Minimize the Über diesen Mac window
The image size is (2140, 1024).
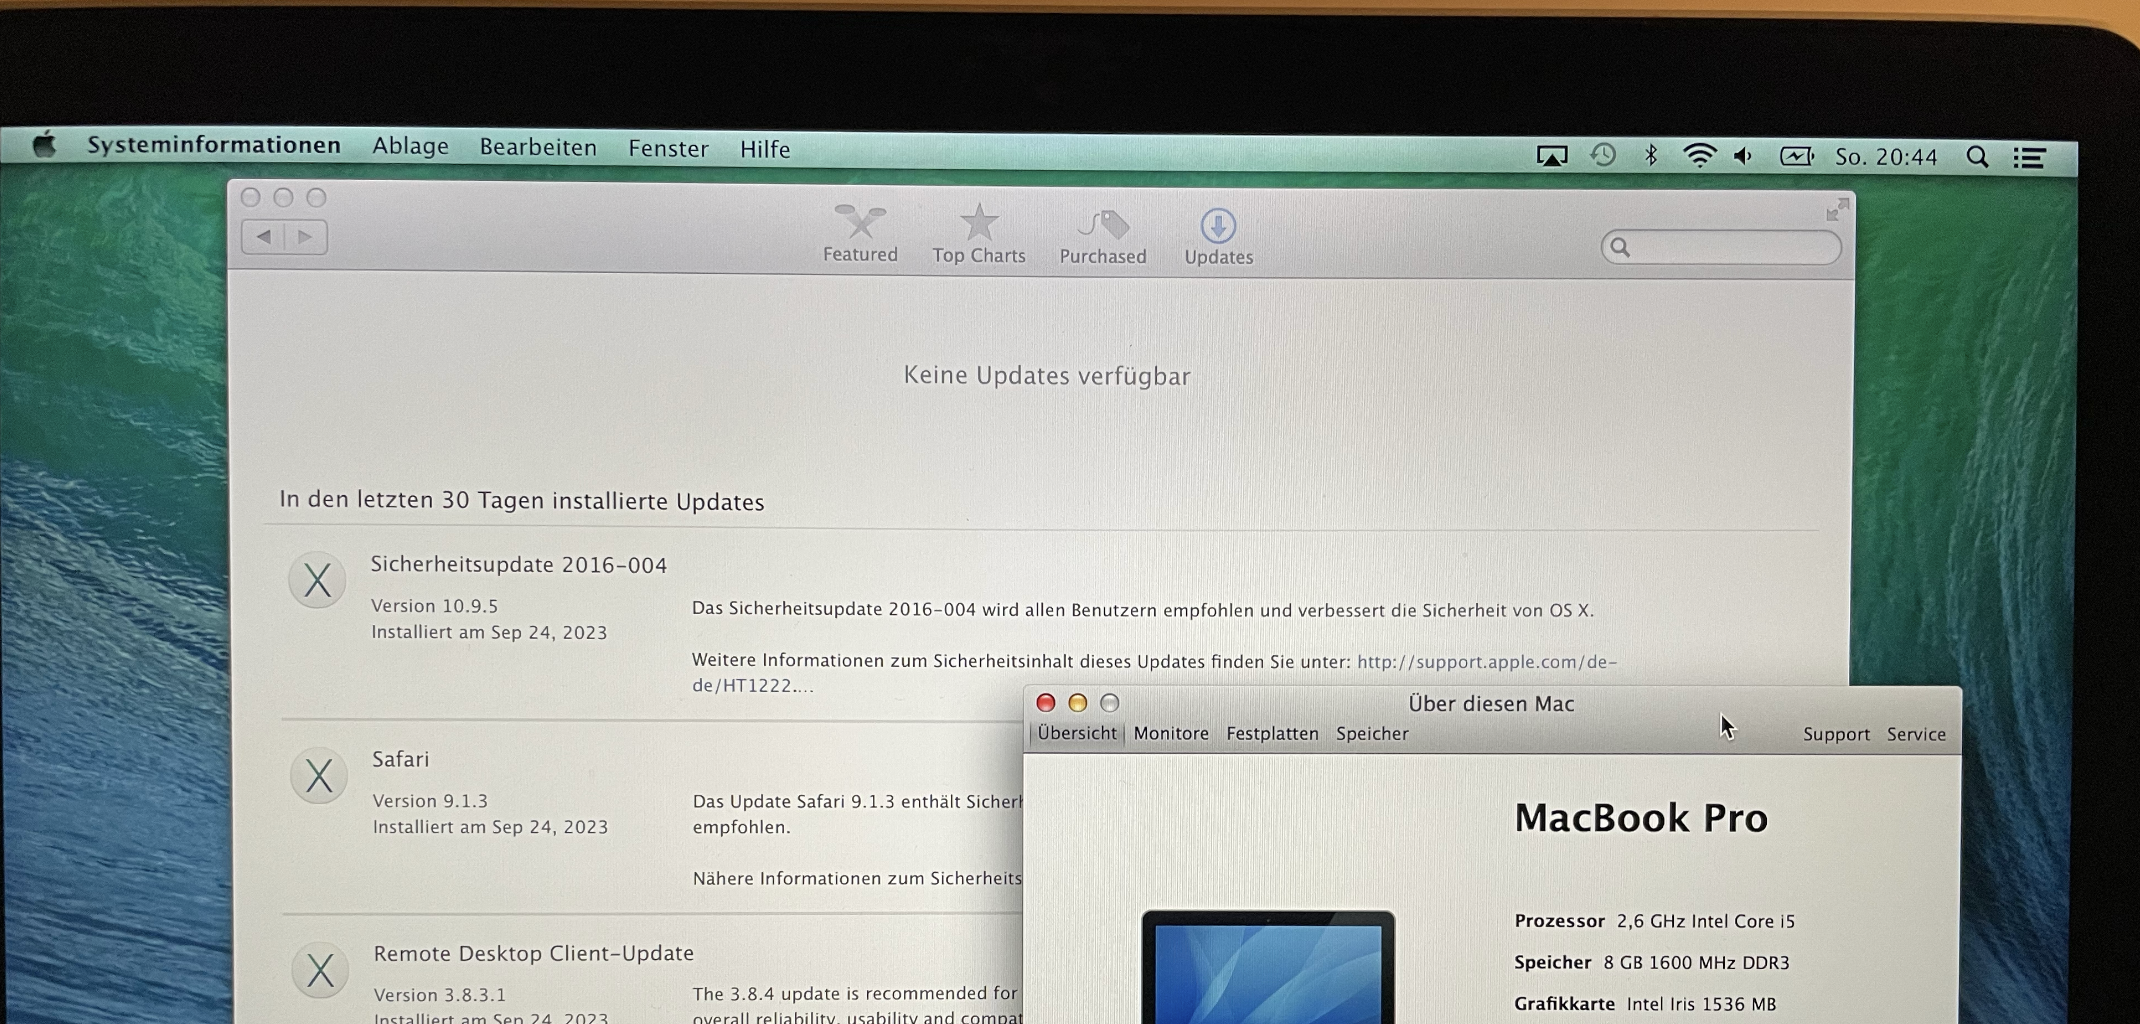[1077, 703]
